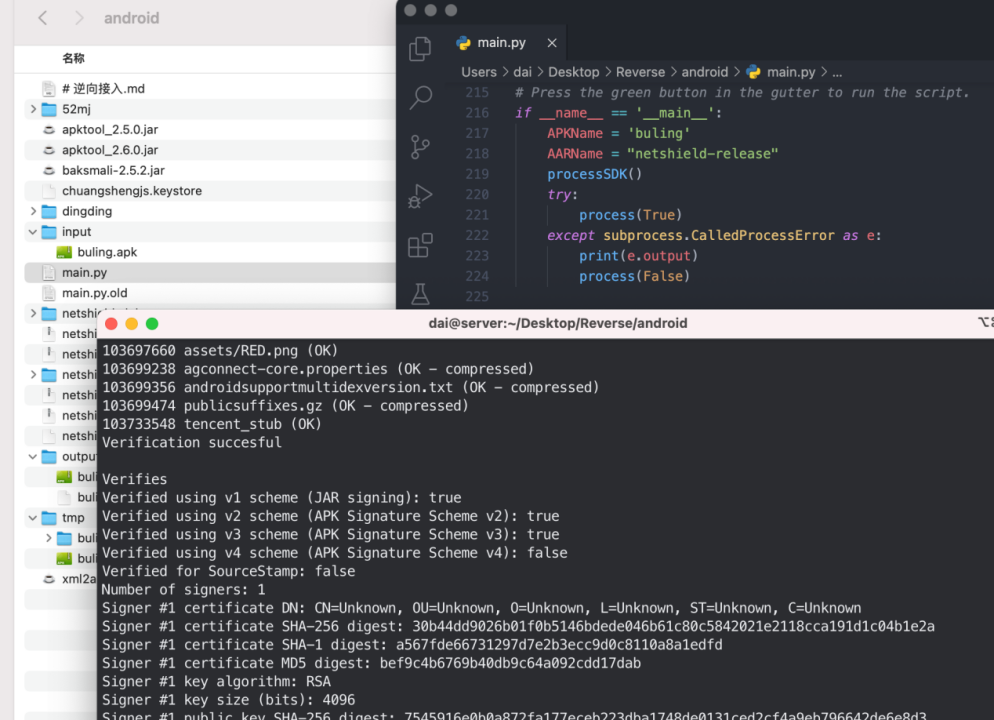
Task: Click the 'netshield-release' string in editor
Action: coord(702,153)
